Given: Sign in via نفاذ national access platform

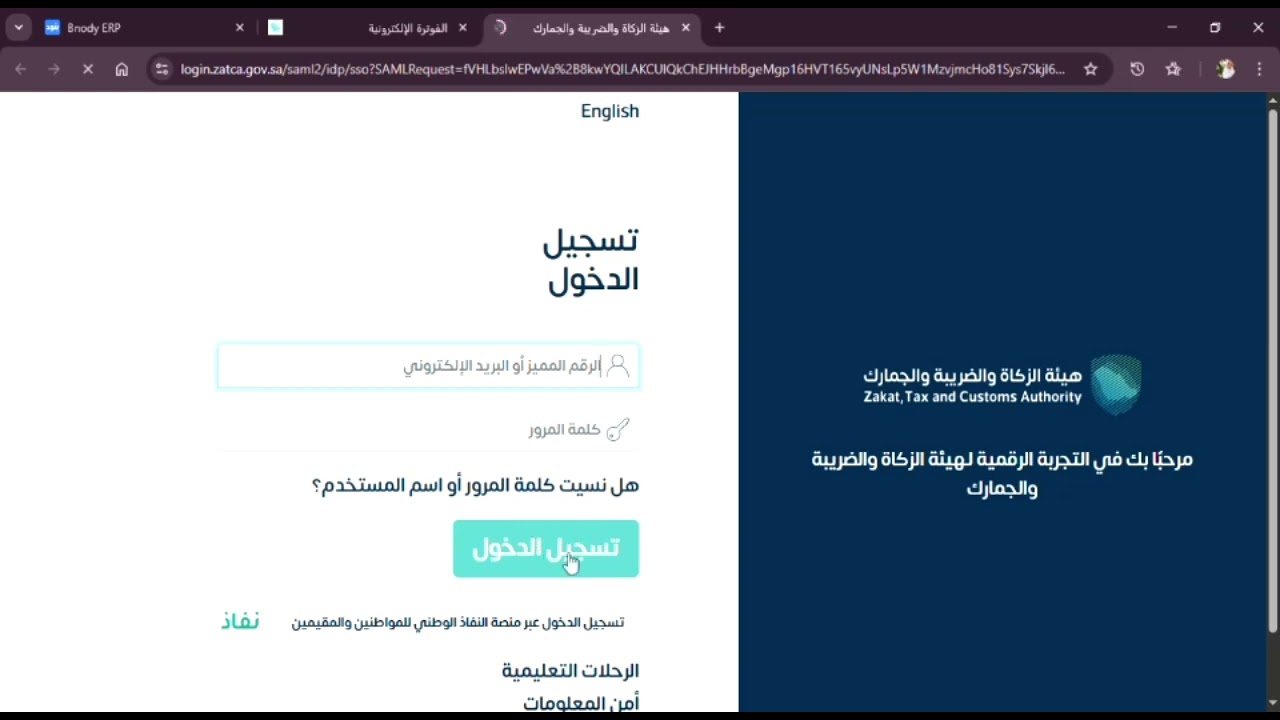Looking at the screenshot, I should pyautogui.click(x=458, y=623).
